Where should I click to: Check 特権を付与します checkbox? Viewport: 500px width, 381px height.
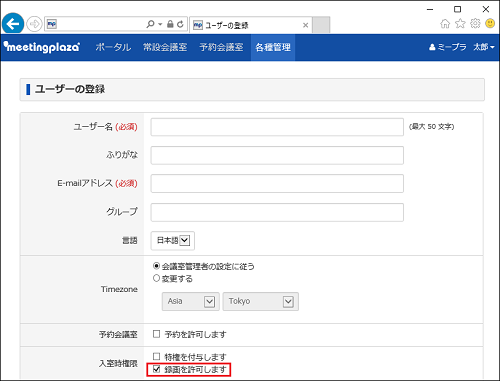[x=156, y=356]
